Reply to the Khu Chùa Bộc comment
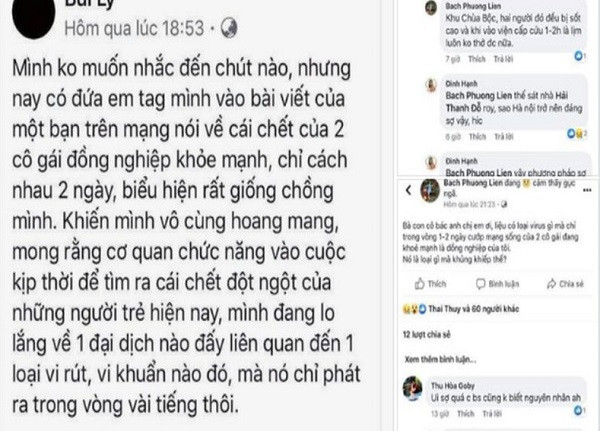 503,59
